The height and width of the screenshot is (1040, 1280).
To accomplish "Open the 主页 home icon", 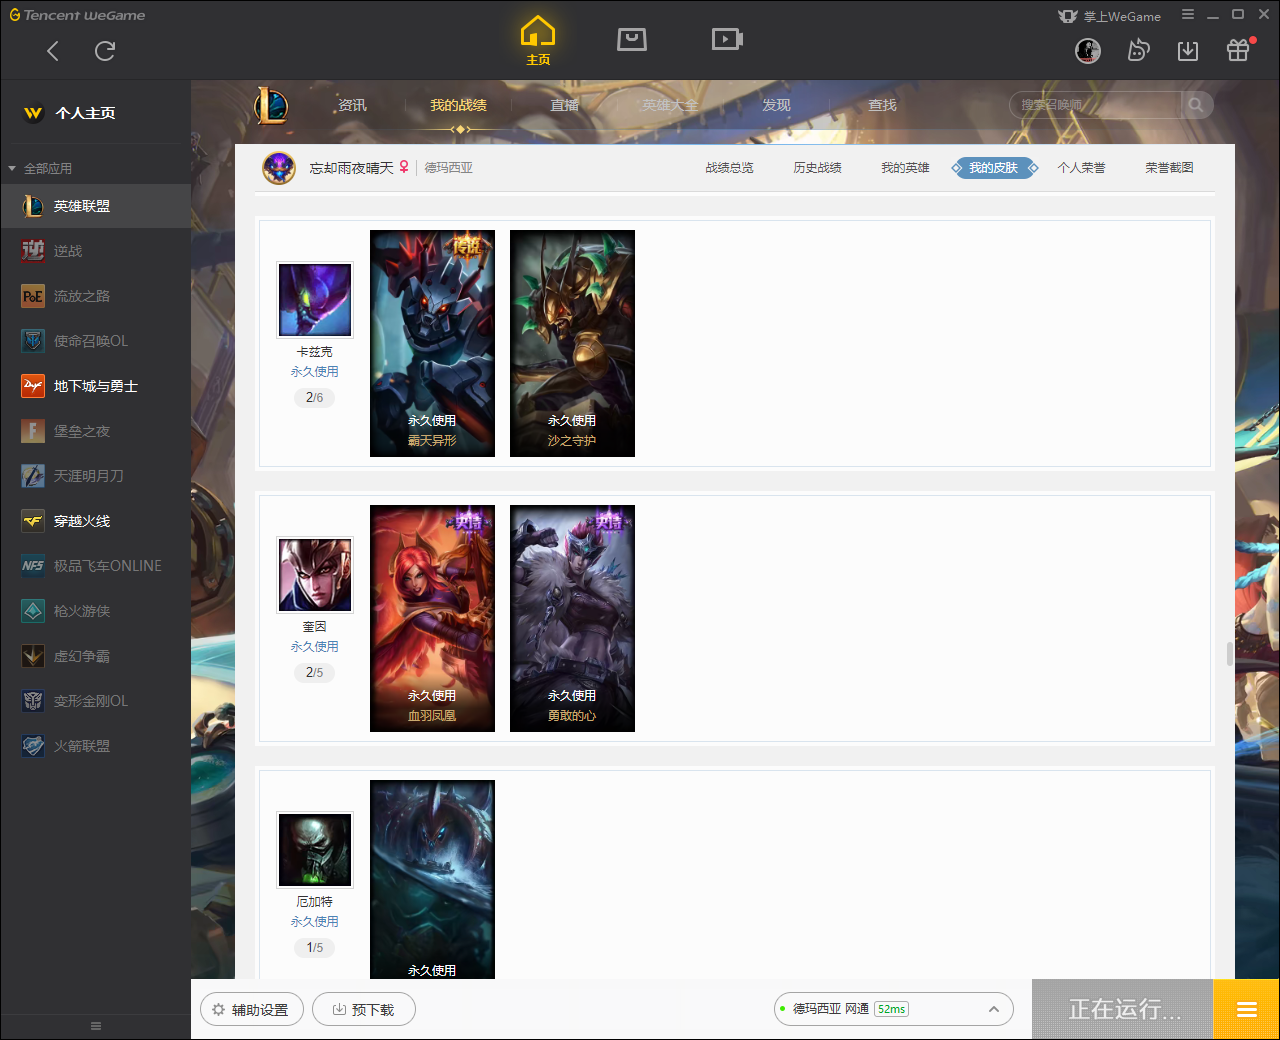I will pos(538,41).
